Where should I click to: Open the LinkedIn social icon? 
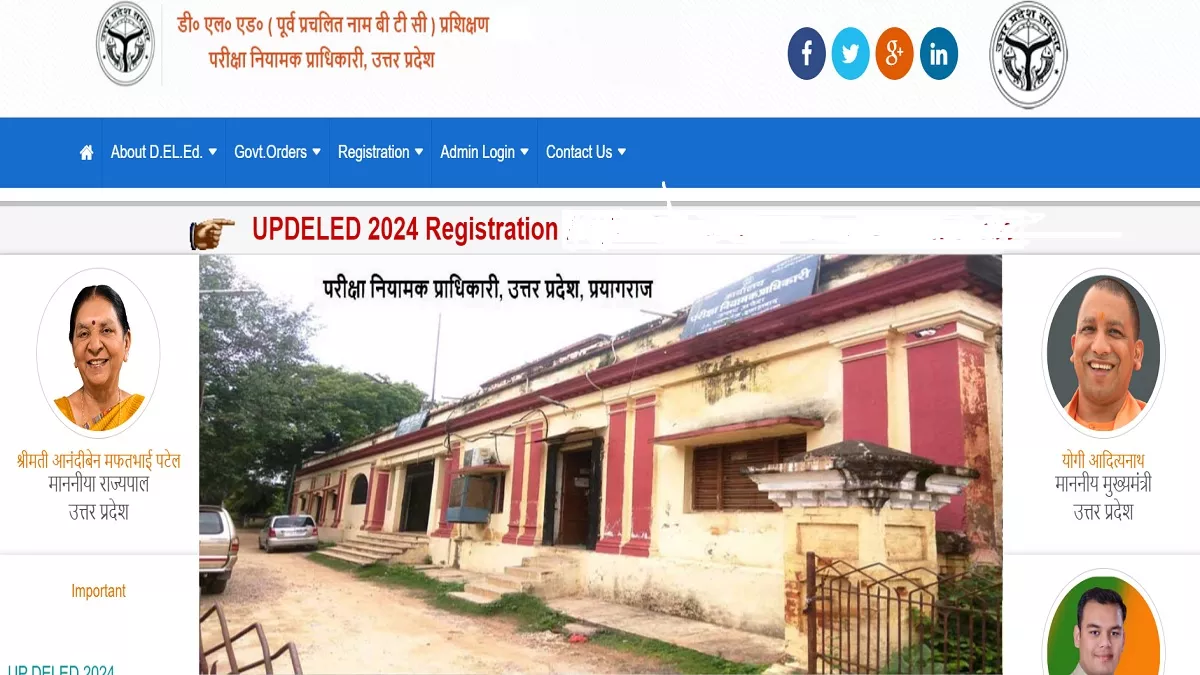pos(939,53)
